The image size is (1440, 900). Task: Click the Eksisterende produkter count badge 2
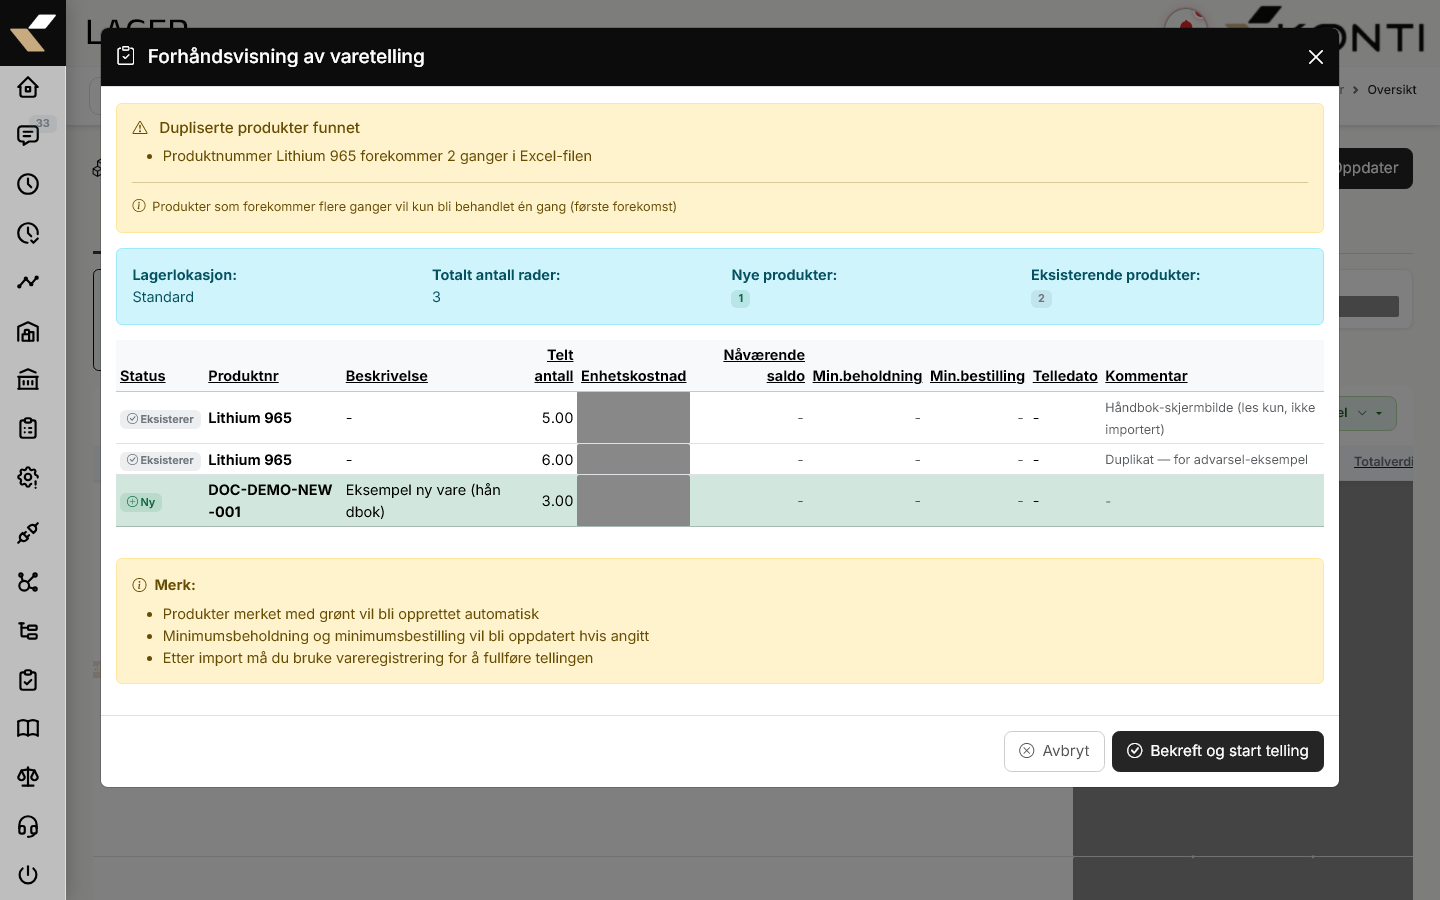point(1041,298)
